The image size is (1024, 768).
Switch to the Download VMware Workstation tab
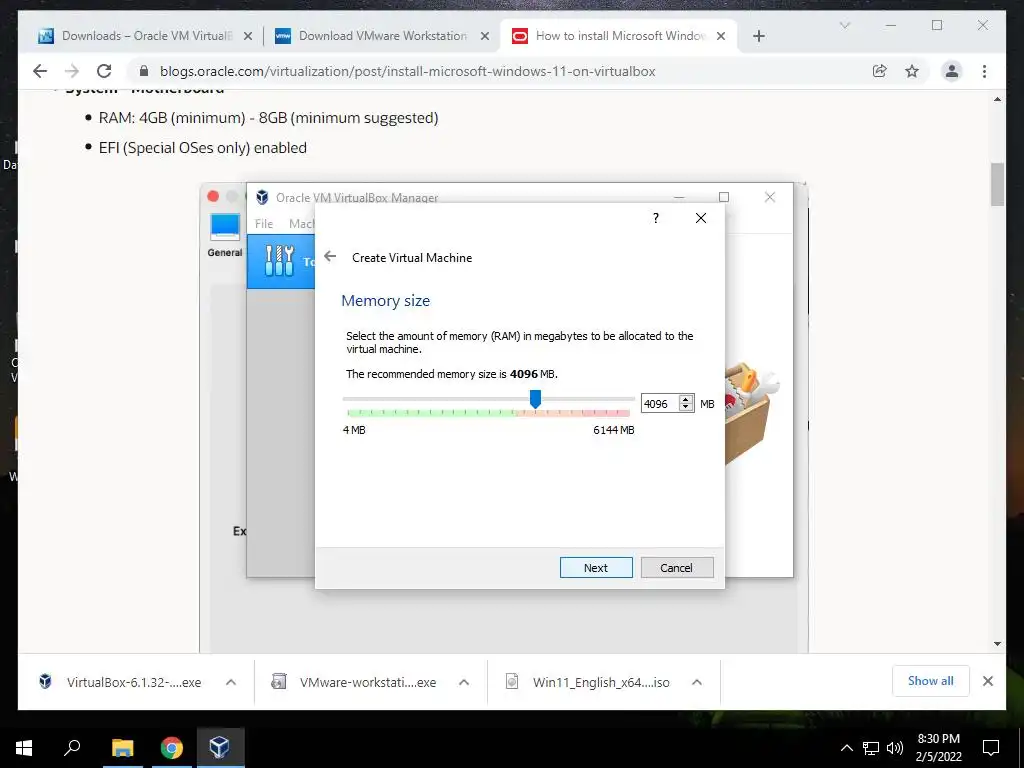382,36
